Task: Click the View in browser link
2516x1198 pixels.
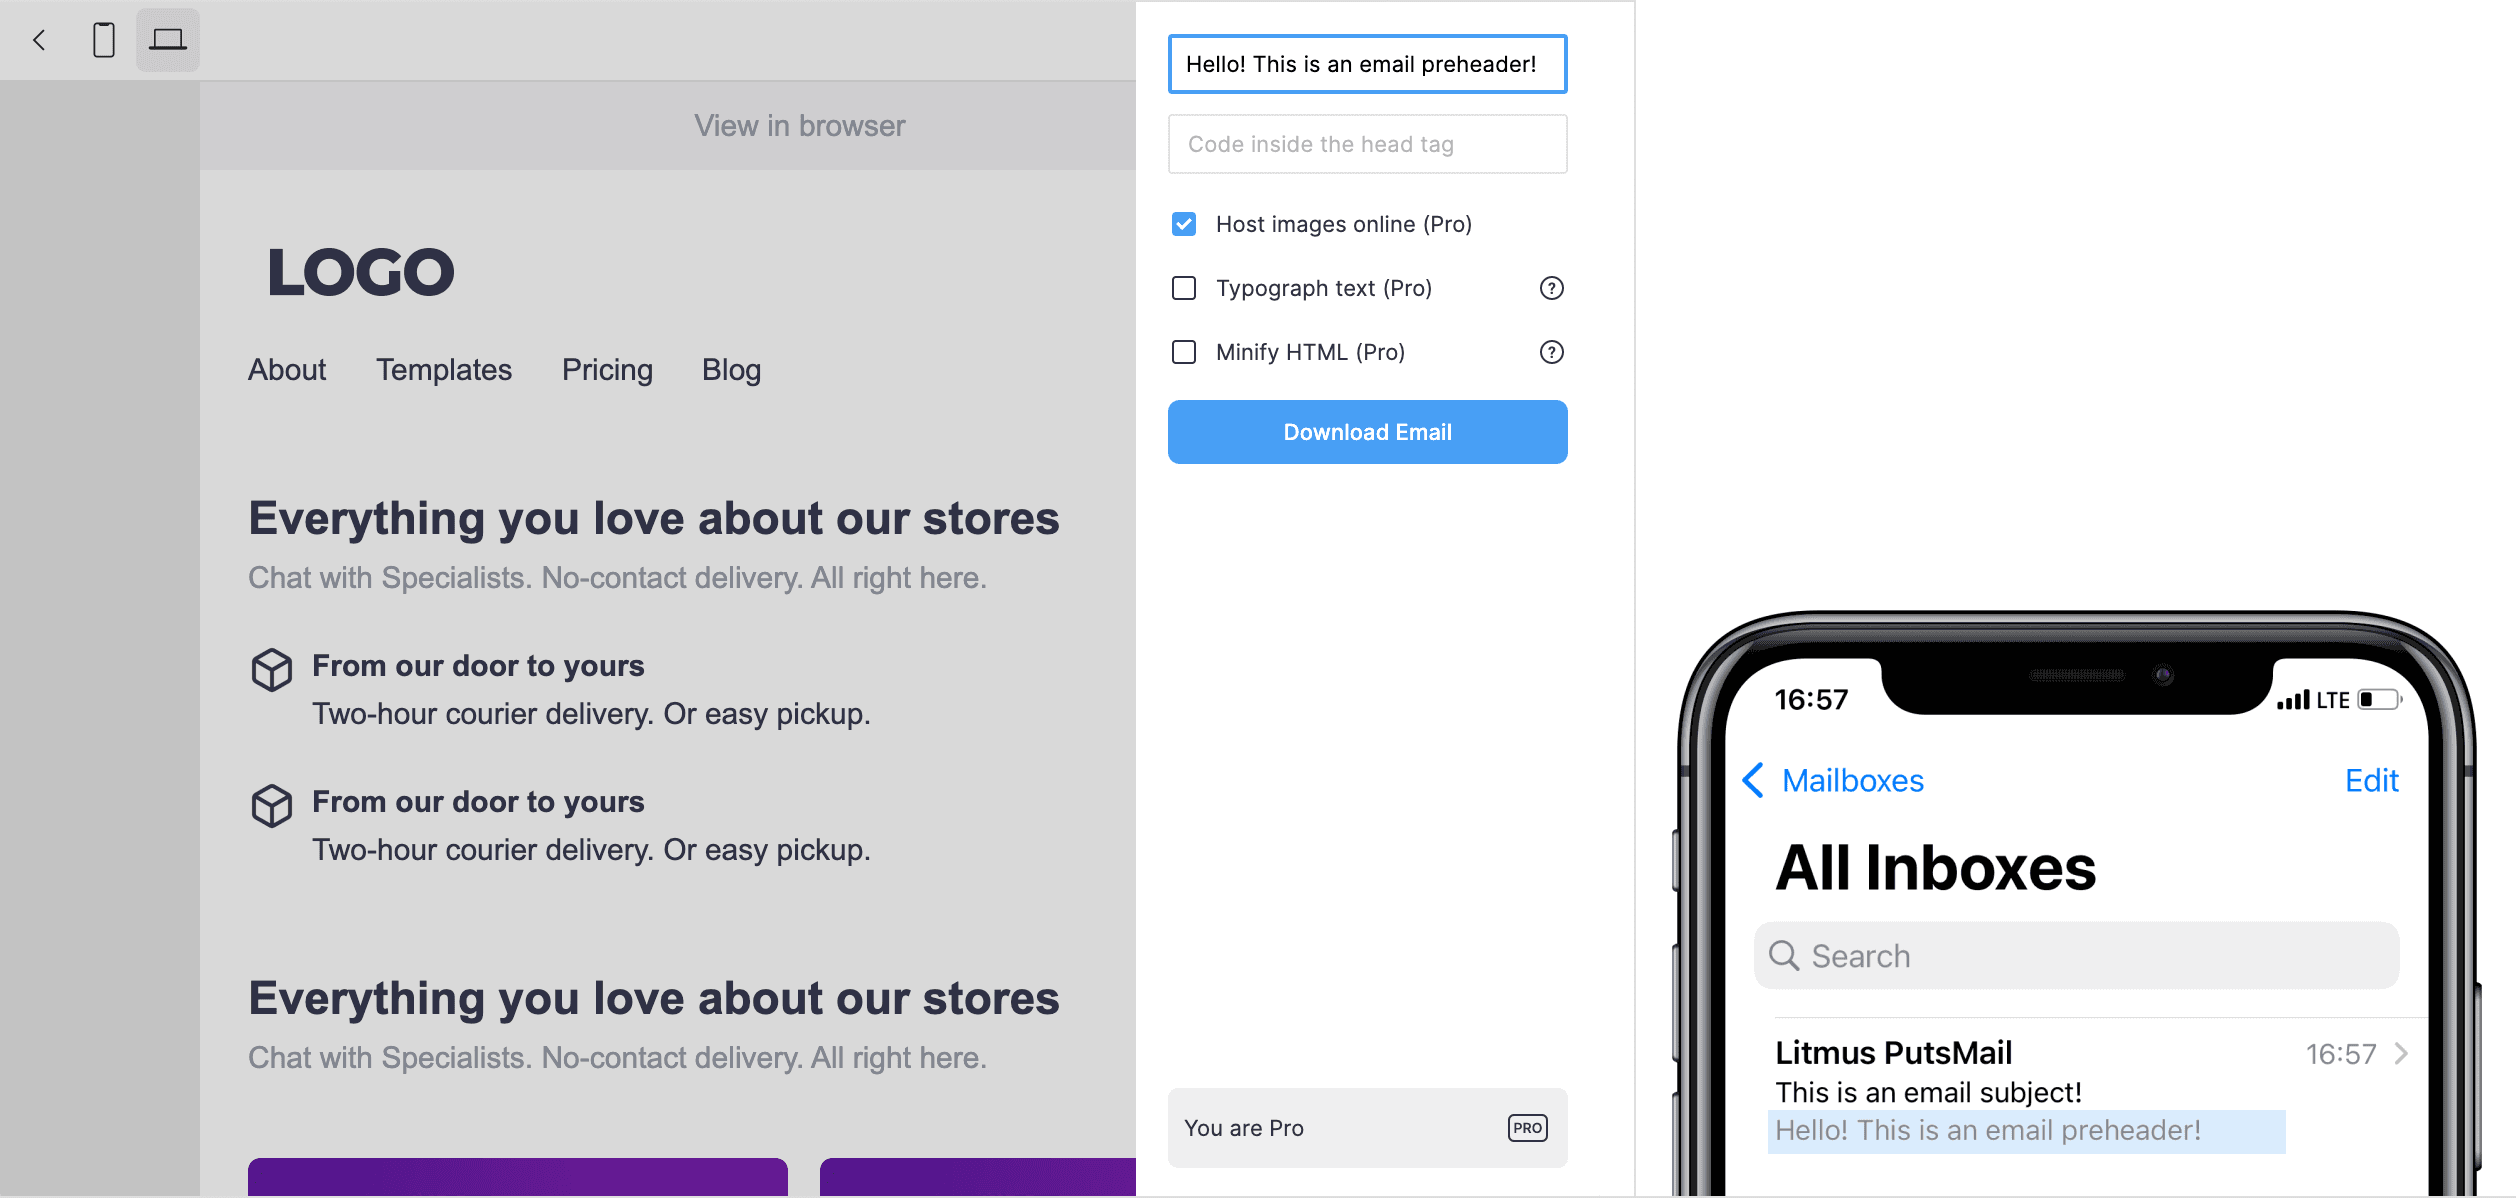Action: tap(799, 126)
